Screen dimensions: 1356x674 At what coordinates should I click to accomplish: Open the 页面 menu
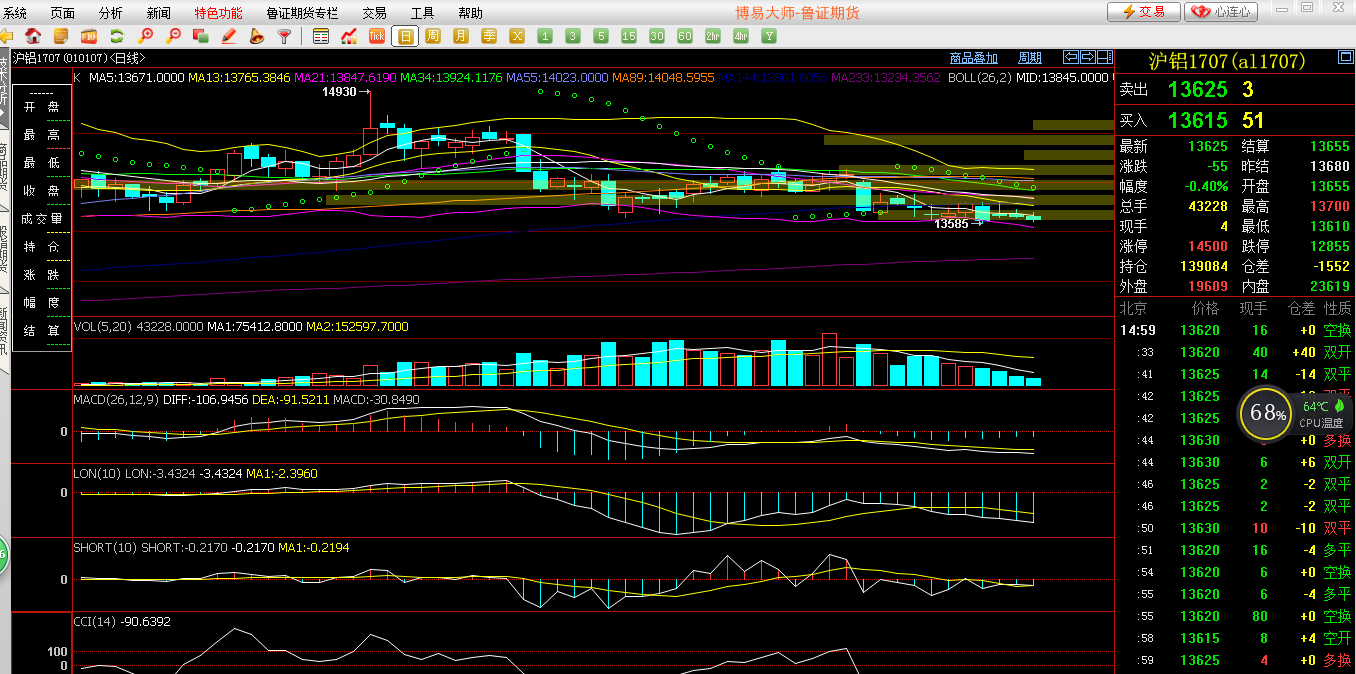pyautogui.click(x=63, y=13)
